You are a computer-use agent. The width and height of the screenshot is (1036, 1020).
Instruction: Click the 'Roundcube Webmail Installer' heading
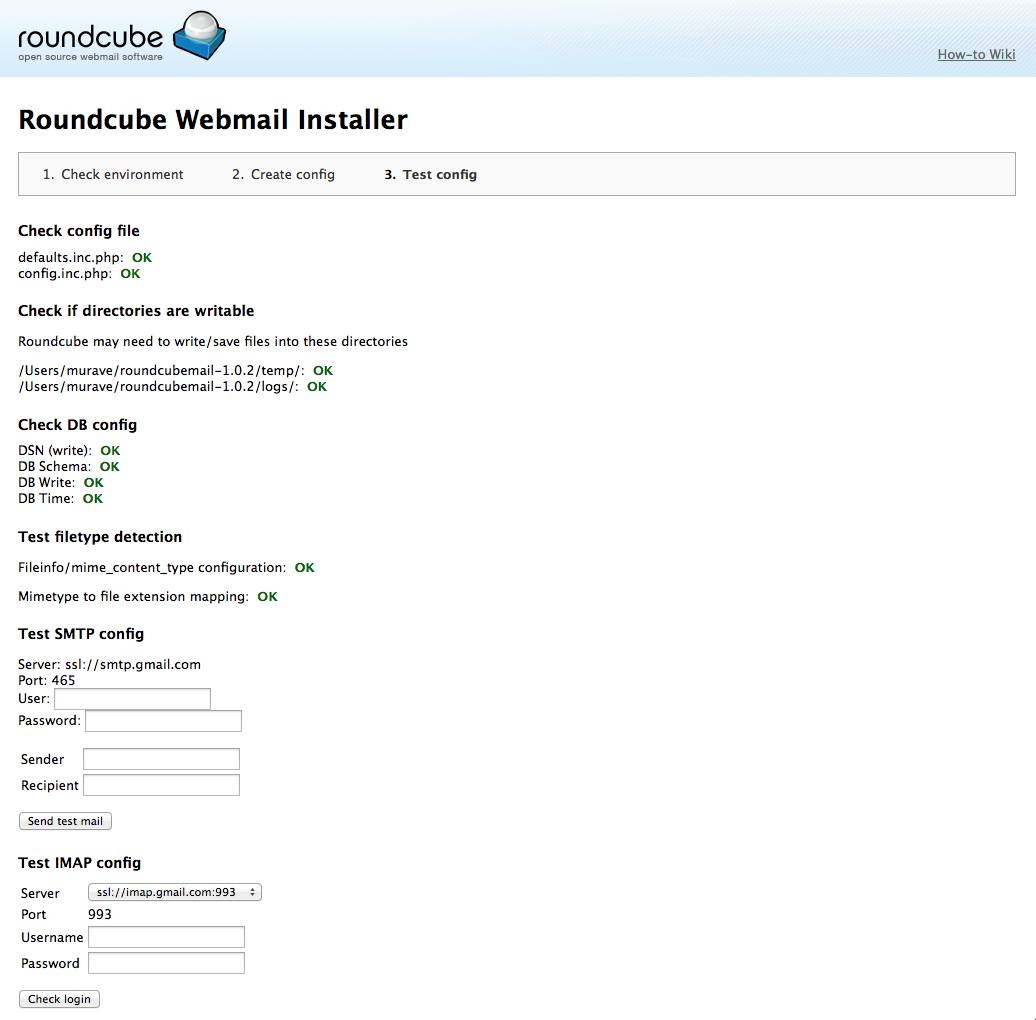(x=213, y=120)
